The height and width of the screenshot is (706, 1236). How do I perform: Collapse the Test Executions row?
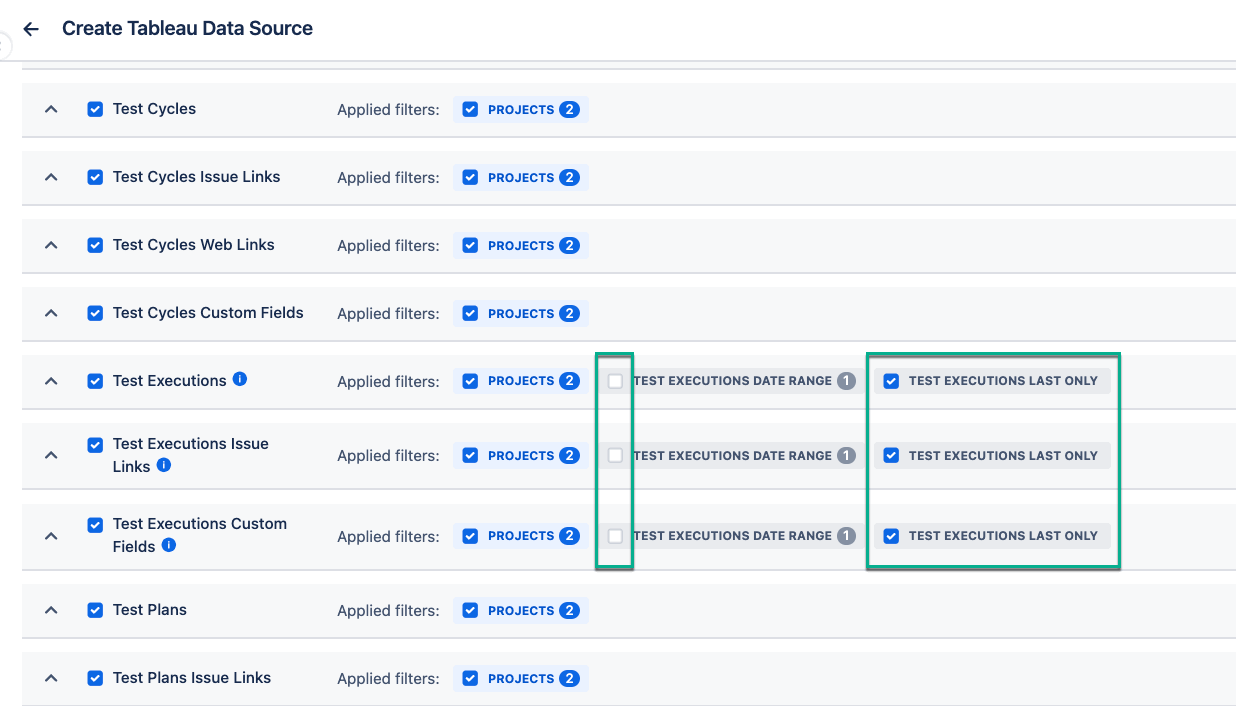tap(52, 381)
